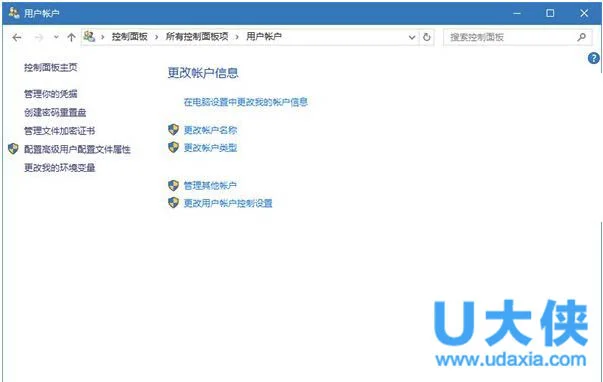Focus the 搜索控制面板 search box
Viewport: 603px width, 382px height.
tap(518, 37)
